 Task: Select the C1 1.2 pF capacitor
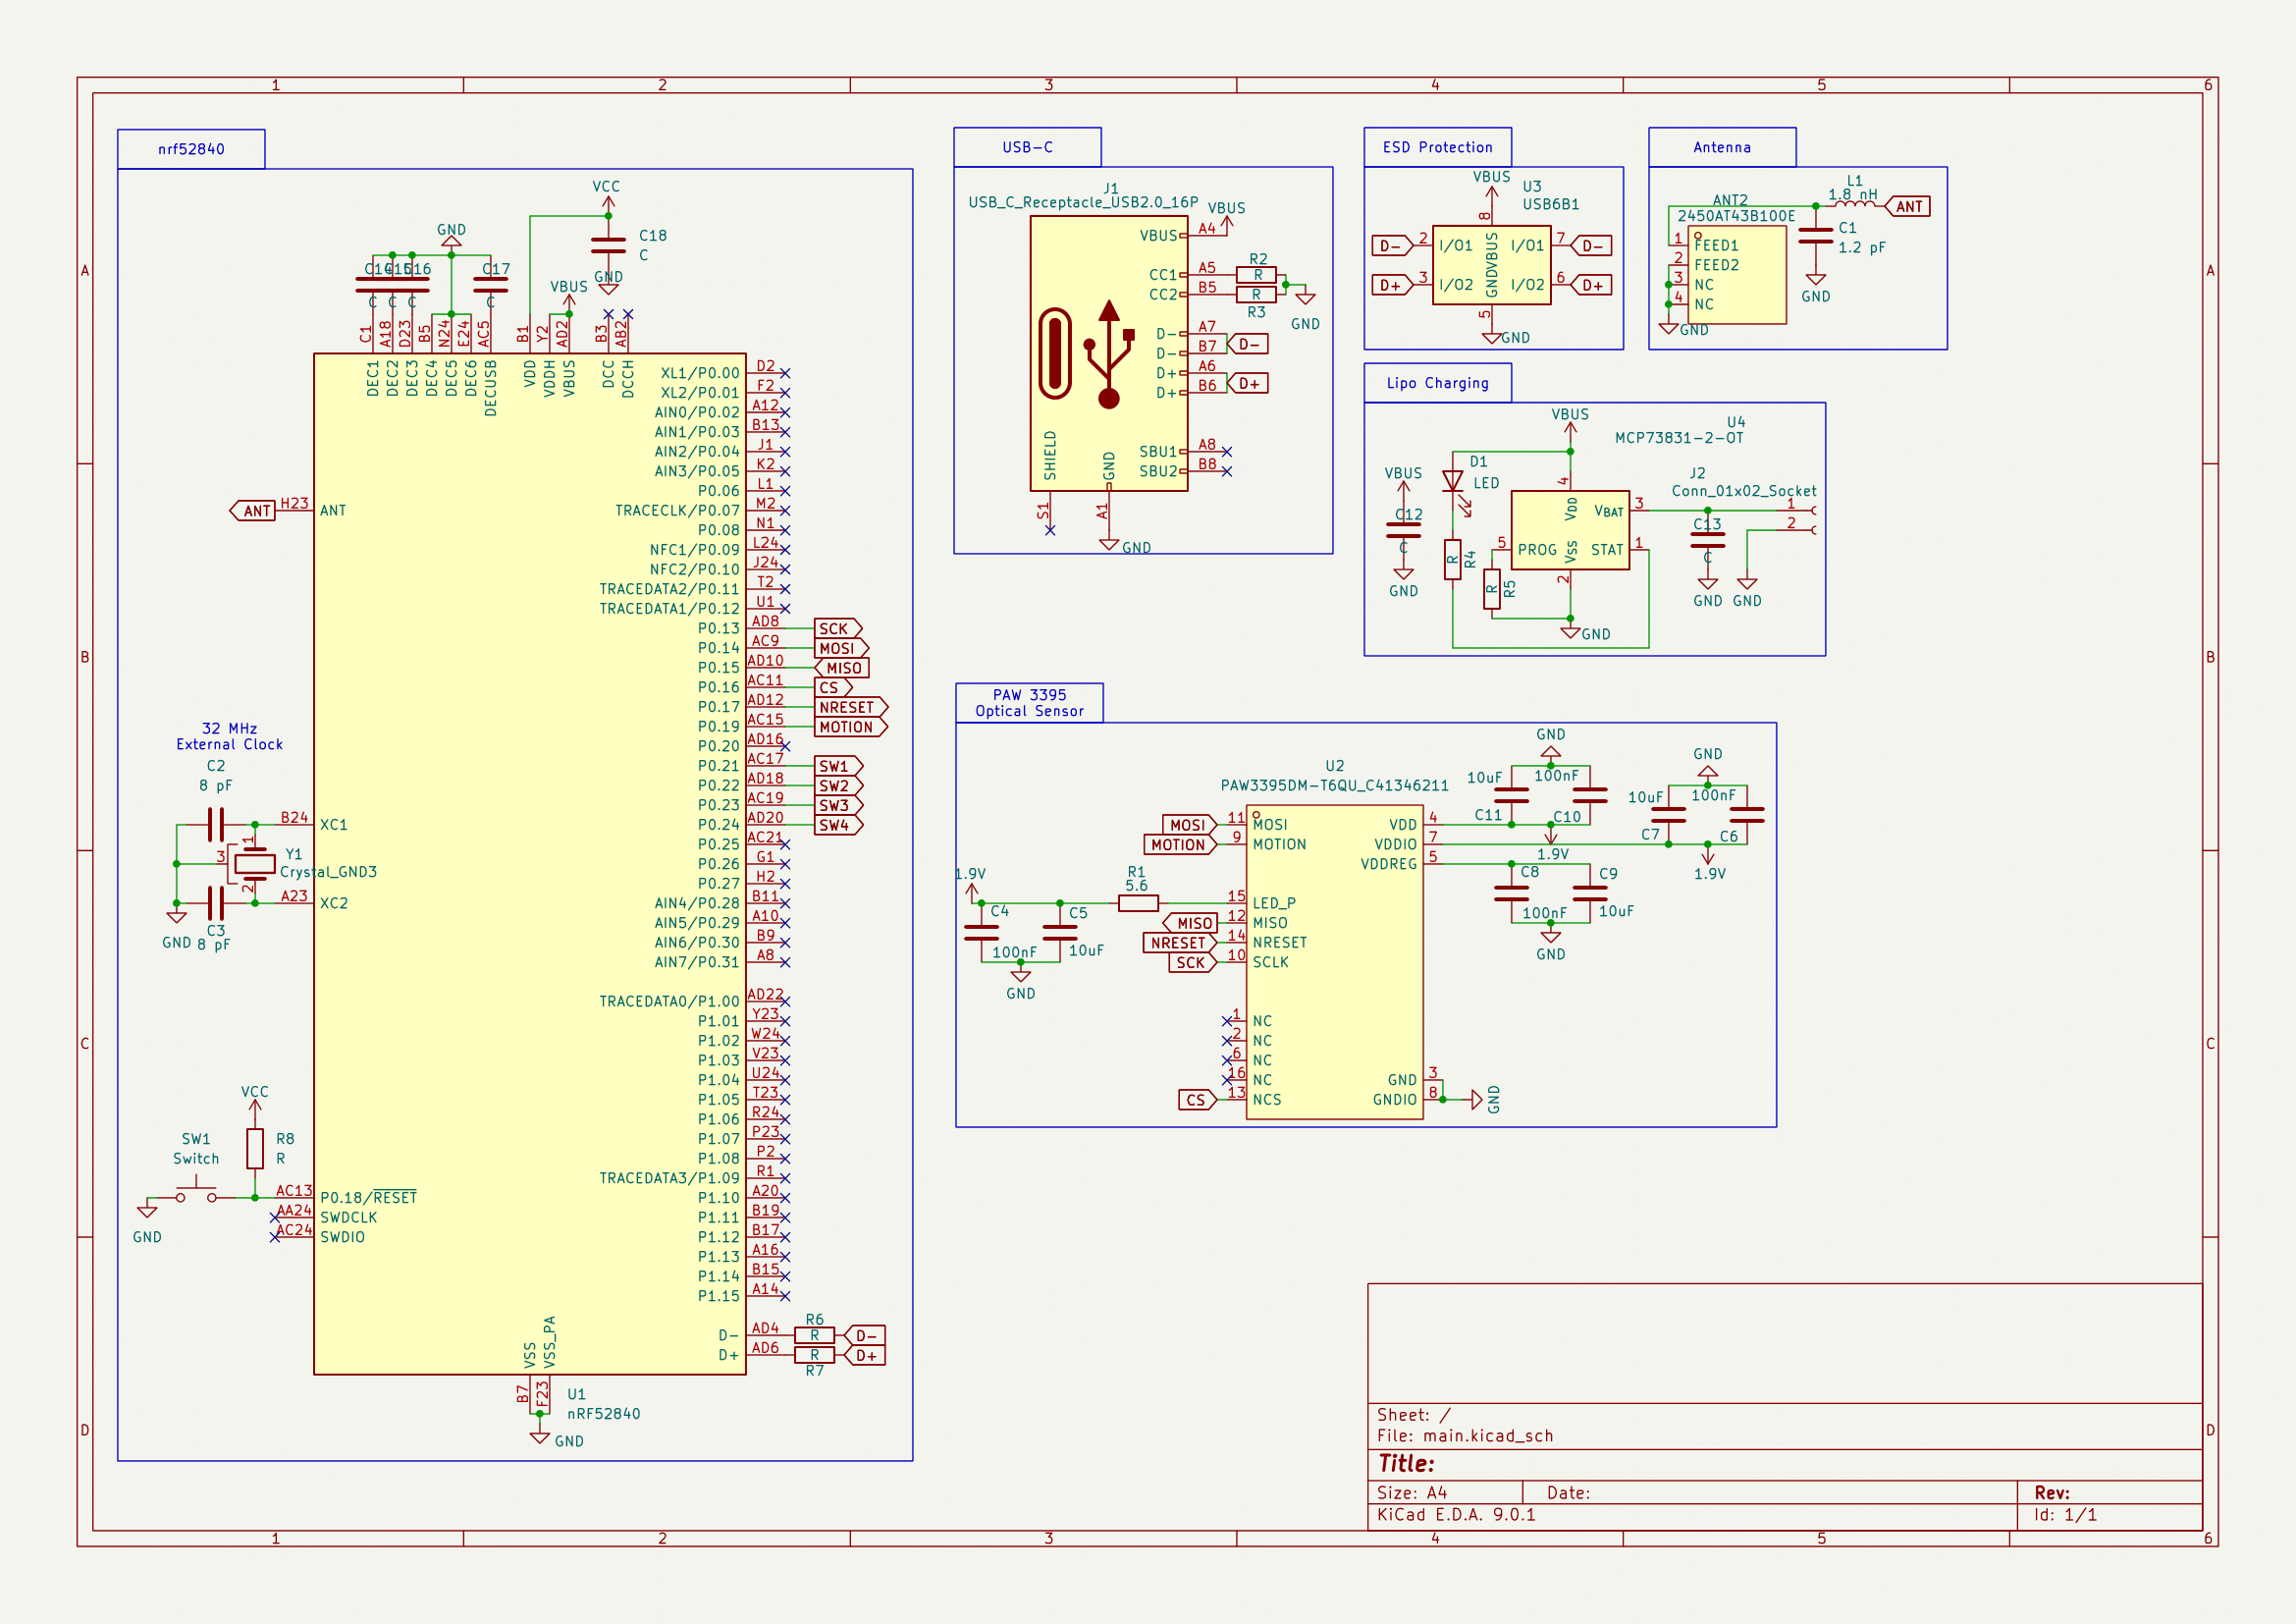point(1816,236)
